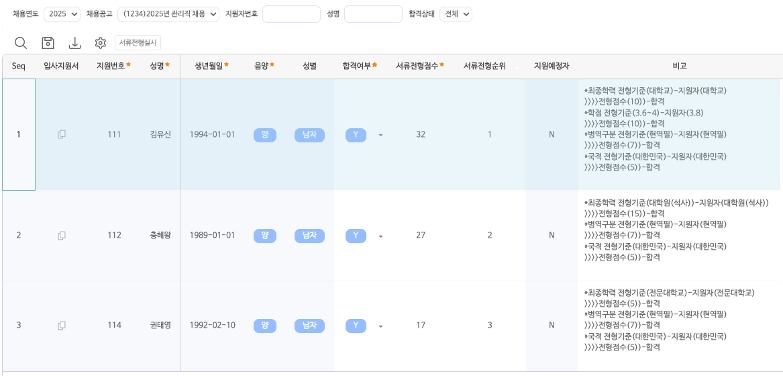This screenshot has height=376, width=783.
Task: Click birthdate 1992-02-10
Action: pyautogui.click(x=212, y=326)
